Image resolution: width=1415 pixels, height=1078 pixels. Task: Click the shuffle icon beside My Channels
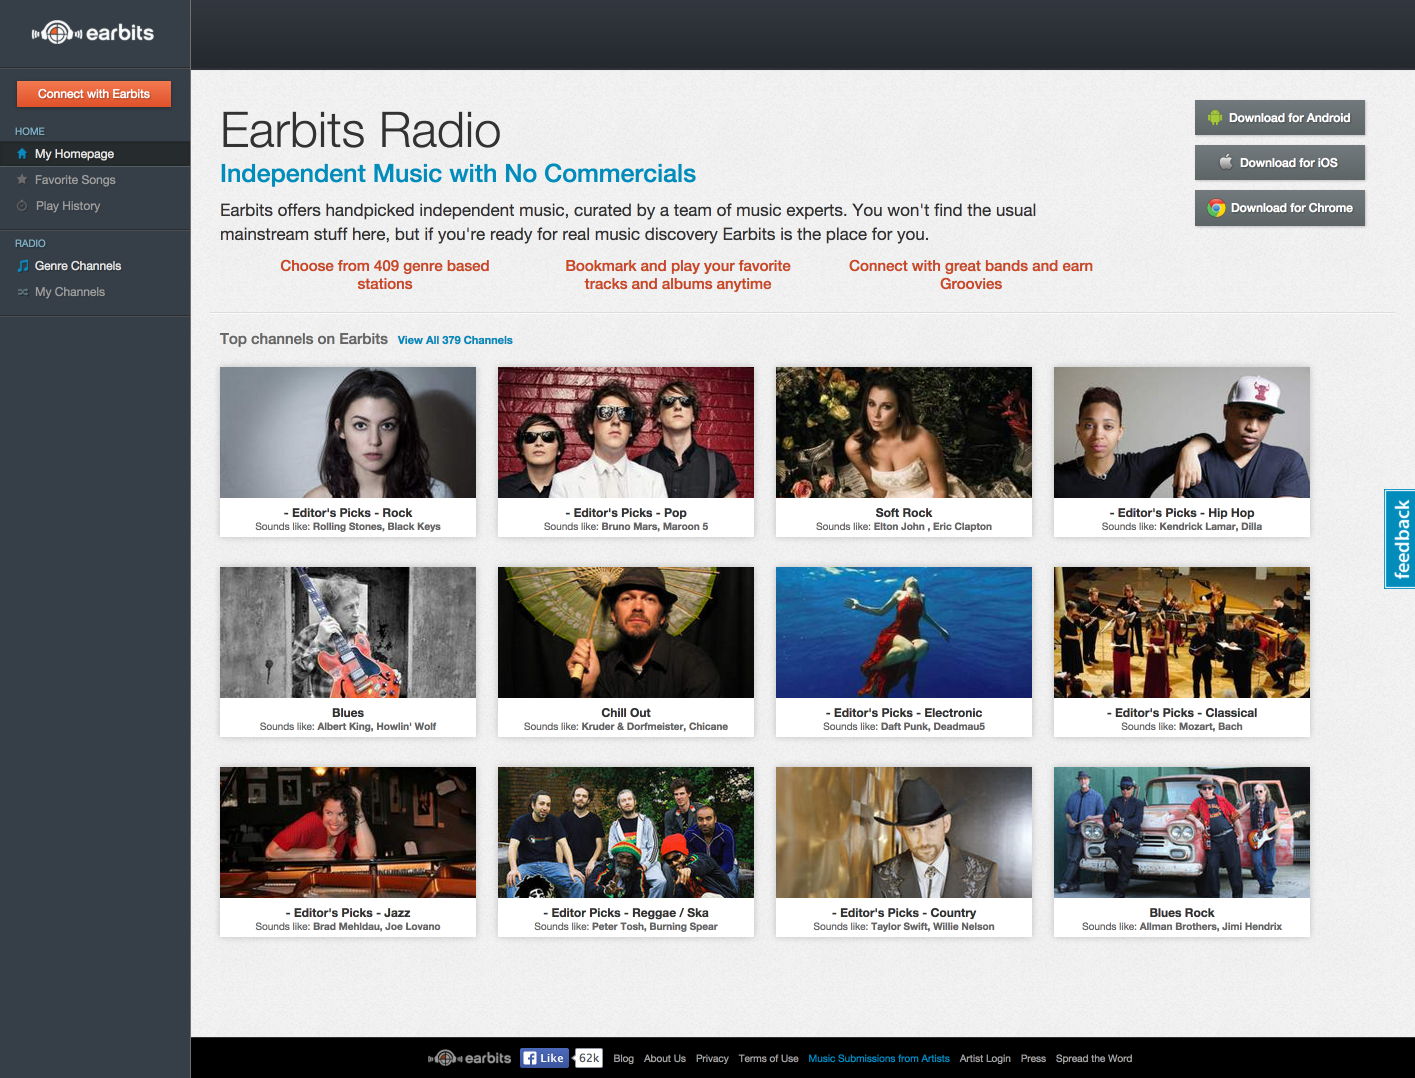click(x=22, y=292)
